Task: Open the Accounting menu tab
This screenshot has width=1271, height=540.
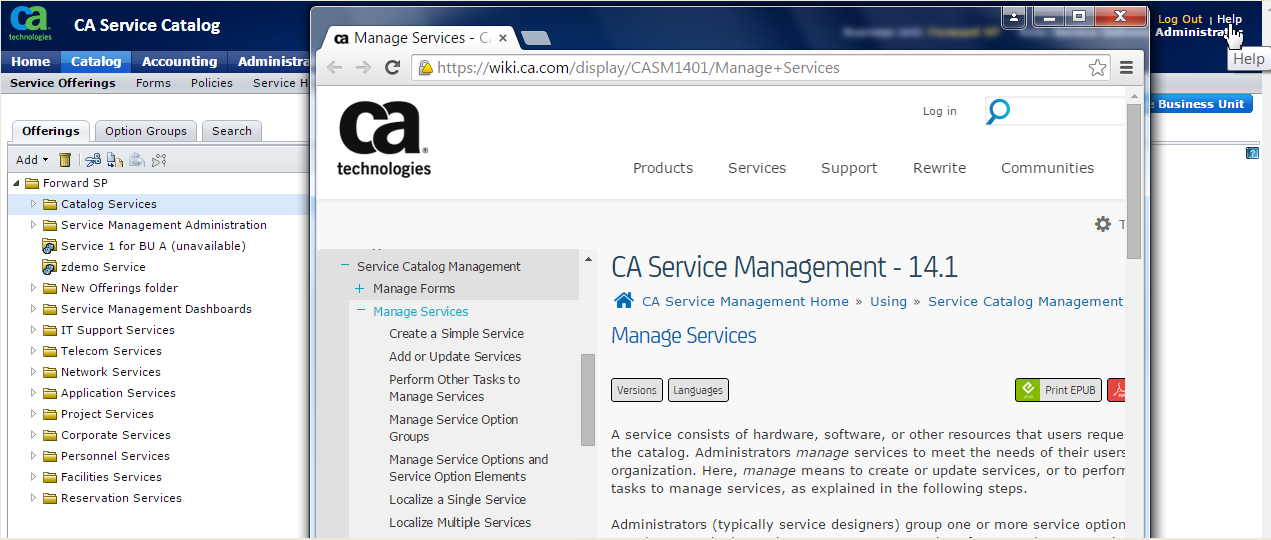Action: pyautogui.click(x=179, y=61)
